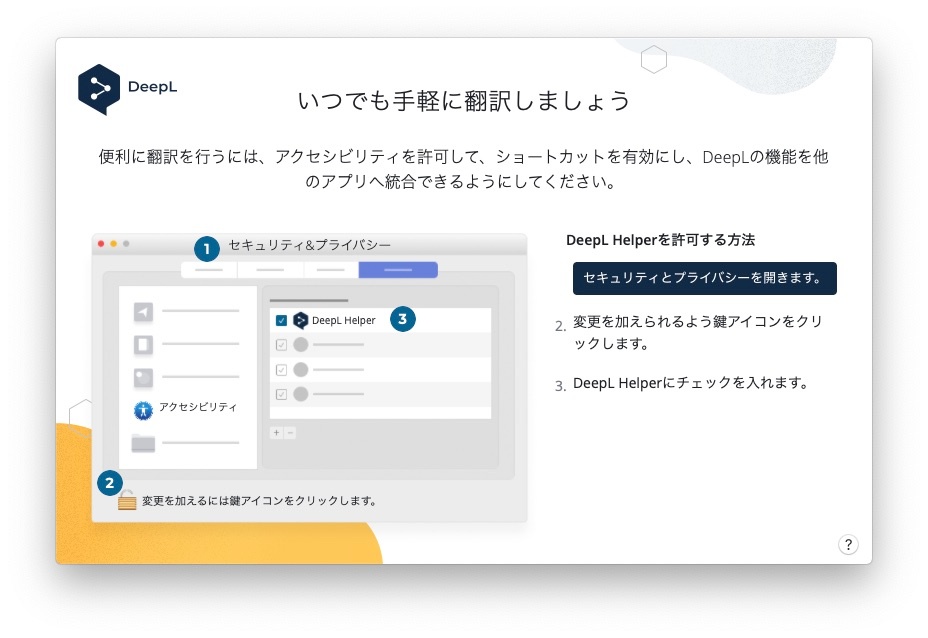Screen dimensions: 928x638
Task: Click step text DeepL Helperにチェックを入れます
Action: tap(691, 383)
